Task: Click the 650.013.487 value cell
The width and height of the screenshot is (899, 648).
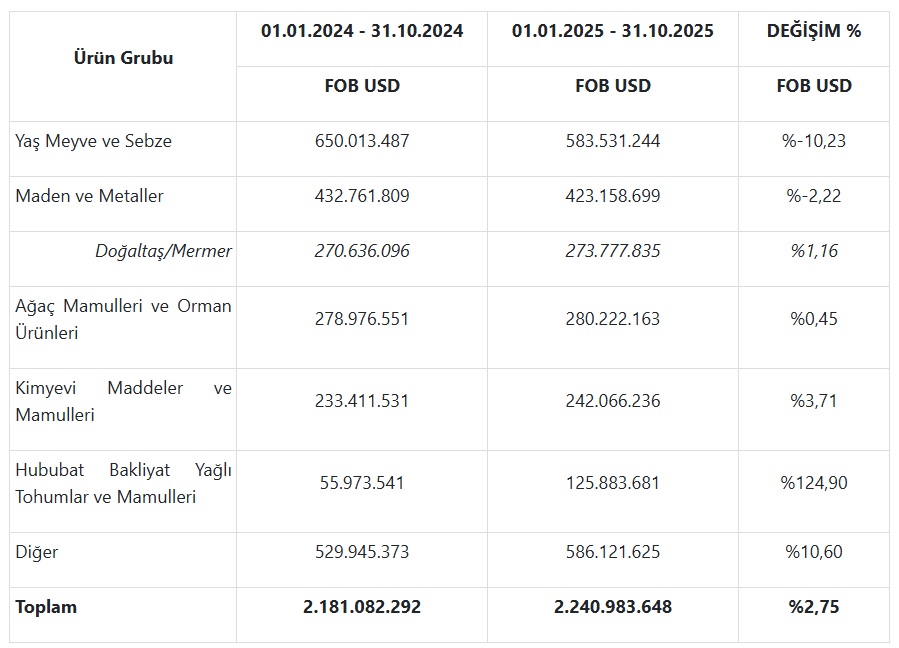Action: pos(362,141)
